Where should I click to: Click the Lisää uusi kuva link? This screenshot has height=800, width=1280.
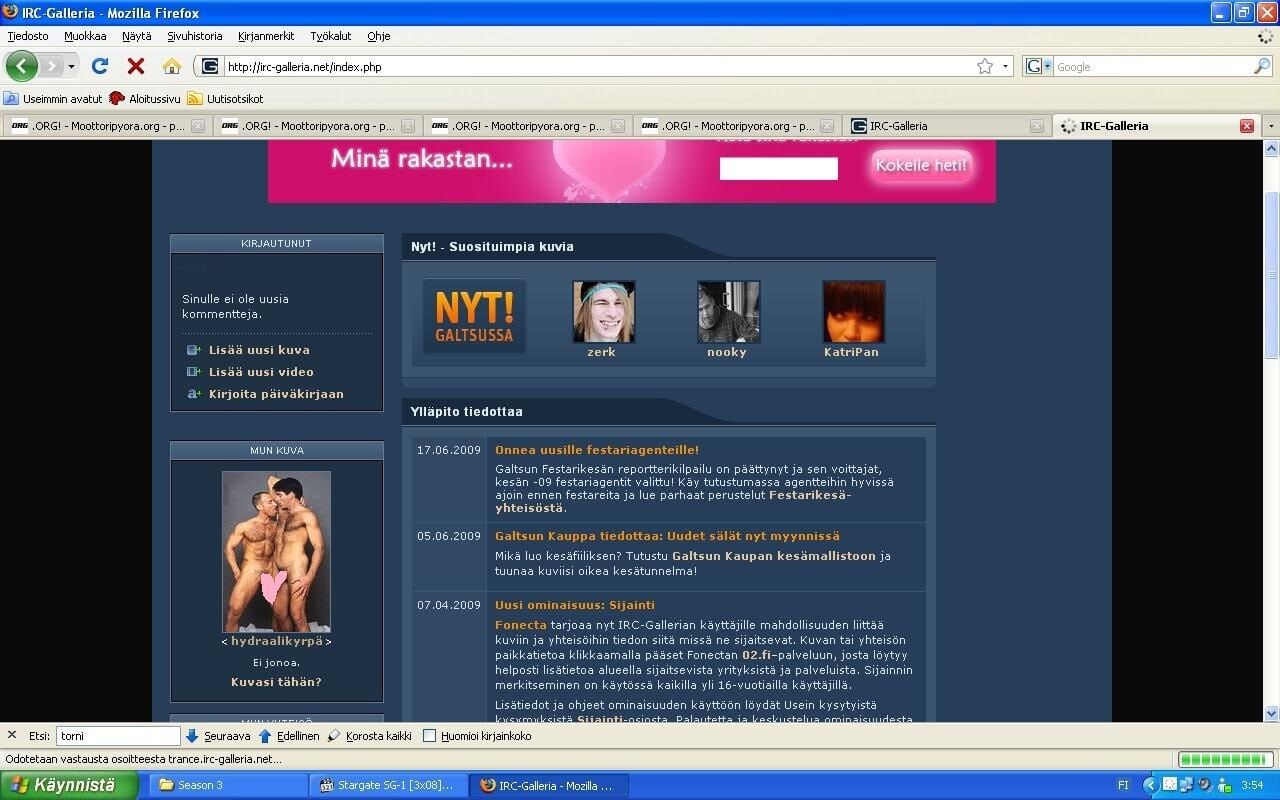tap(259, 350)
